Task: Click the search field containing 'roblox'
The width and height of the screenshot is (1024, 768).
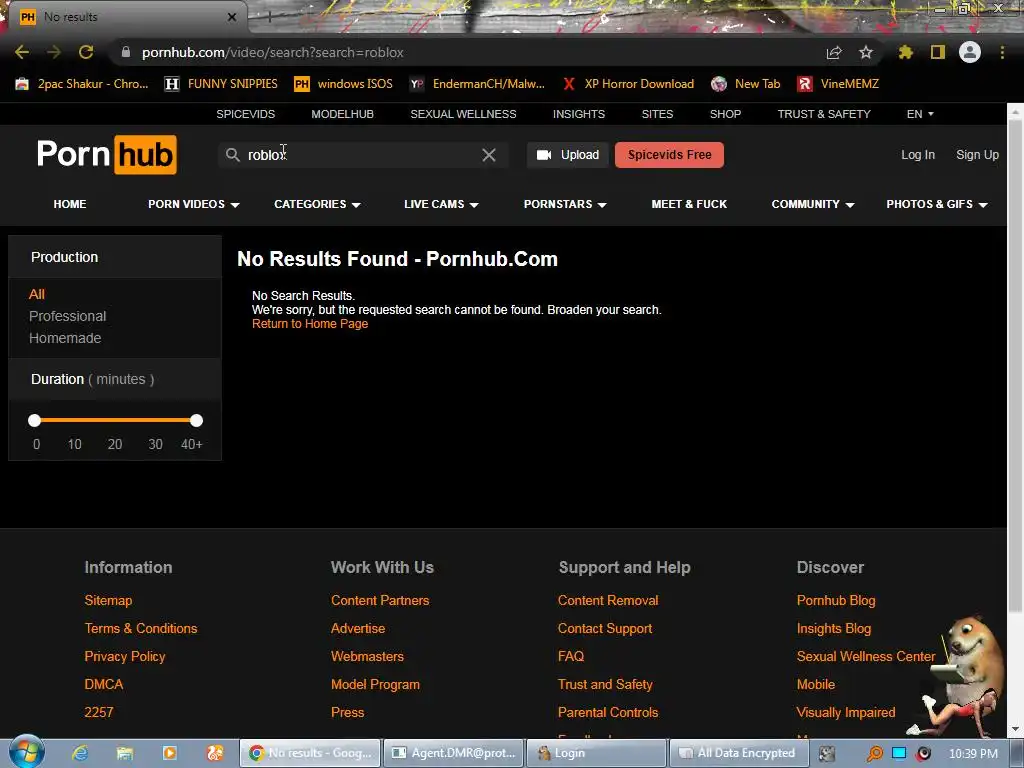Action: pyautogui.click(x=363, y=155)
